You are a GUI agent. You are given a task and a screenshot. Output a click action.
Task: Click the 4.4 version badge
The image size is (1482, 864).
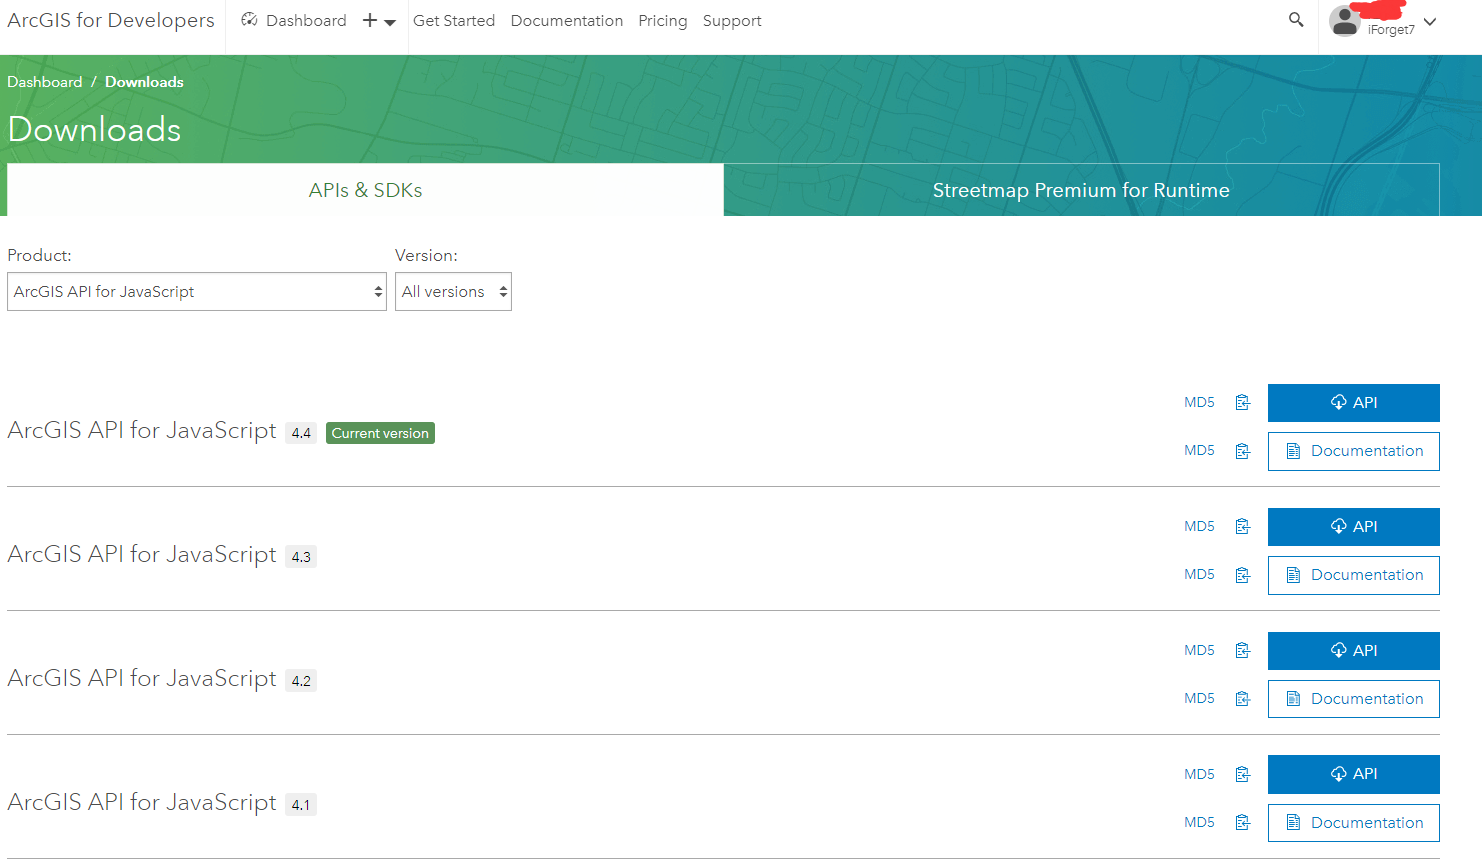click(301, 433)
